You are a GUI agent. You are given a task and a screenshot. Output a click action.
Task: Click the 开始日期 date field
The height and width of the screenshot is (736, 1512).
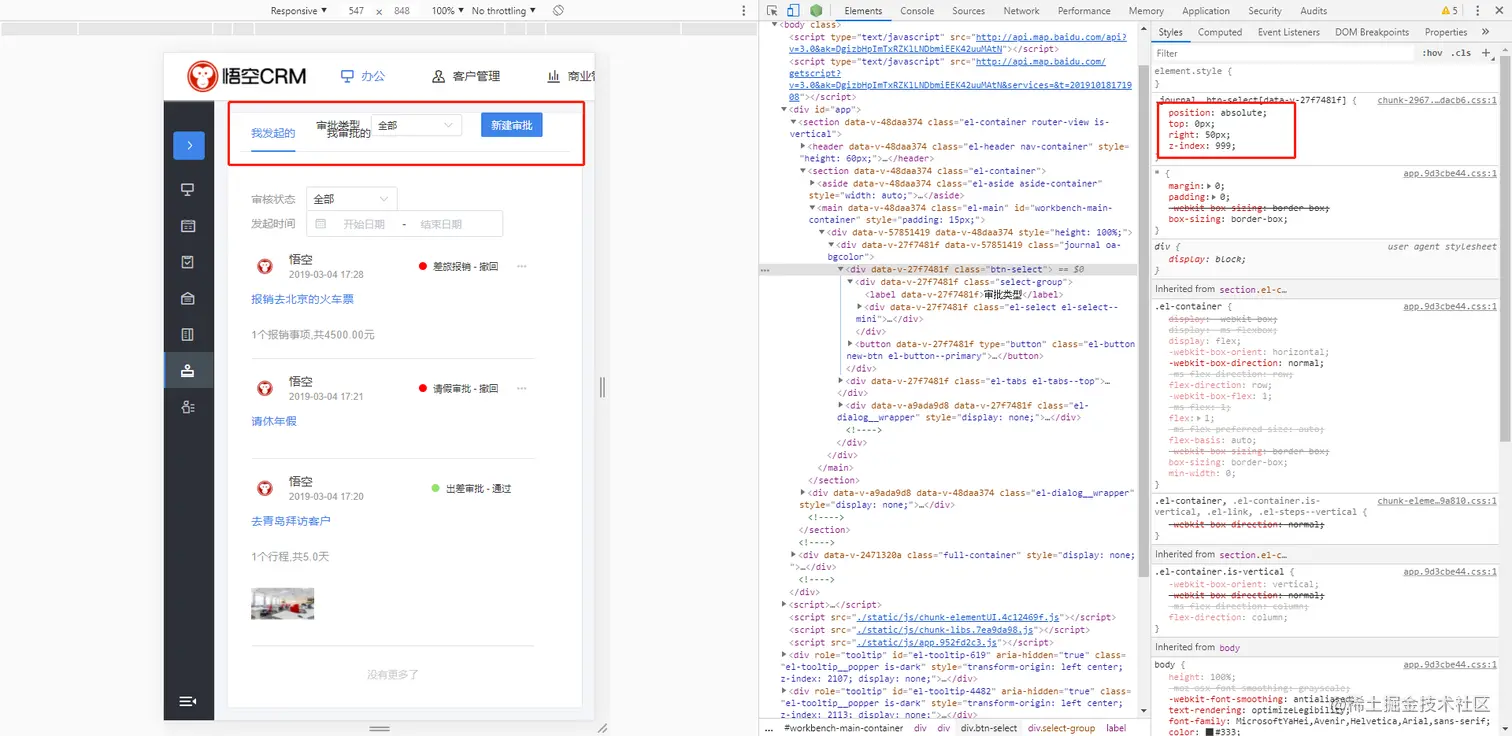pos(364,224)
